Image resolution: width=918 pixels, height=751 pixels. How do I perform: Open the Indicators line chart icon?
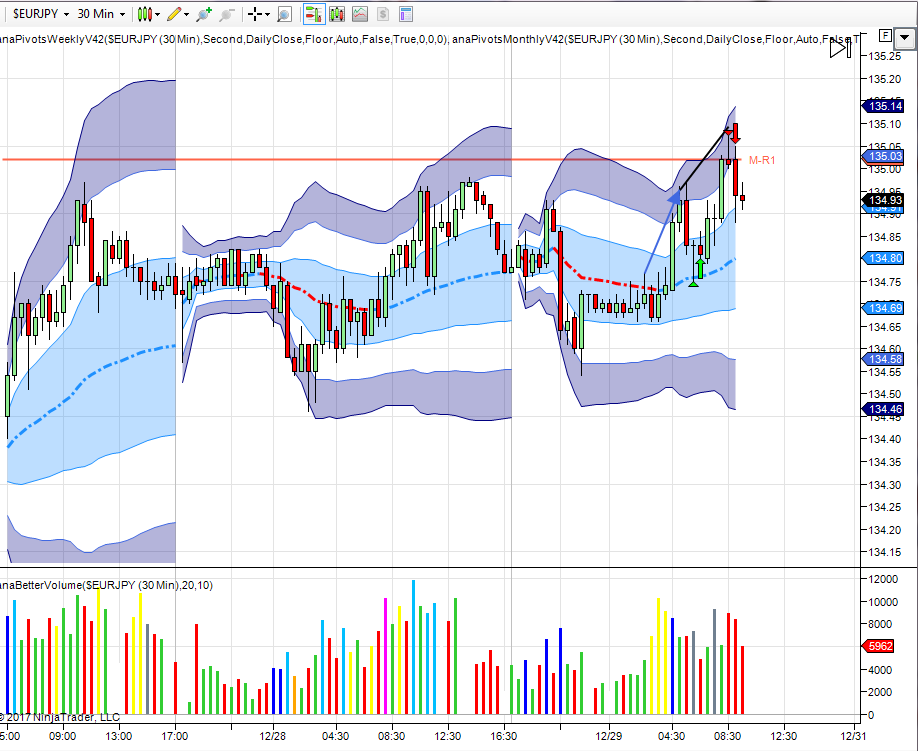tap(360, 14)
